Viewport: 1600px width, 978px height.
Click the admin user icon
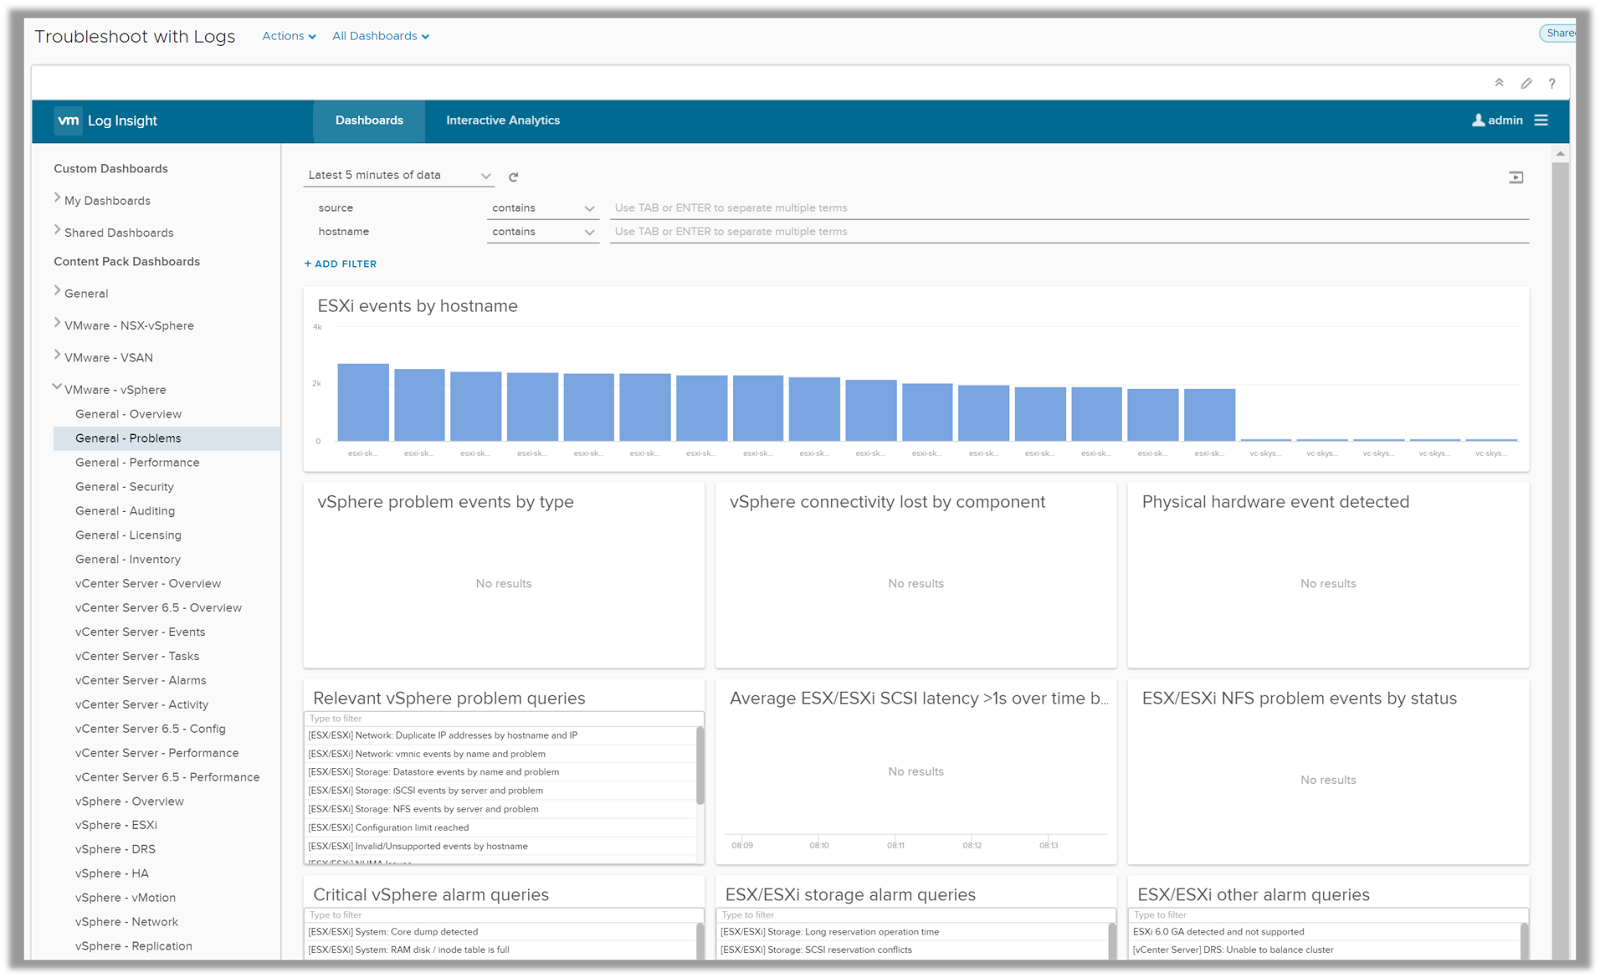tap(1478, 120)
